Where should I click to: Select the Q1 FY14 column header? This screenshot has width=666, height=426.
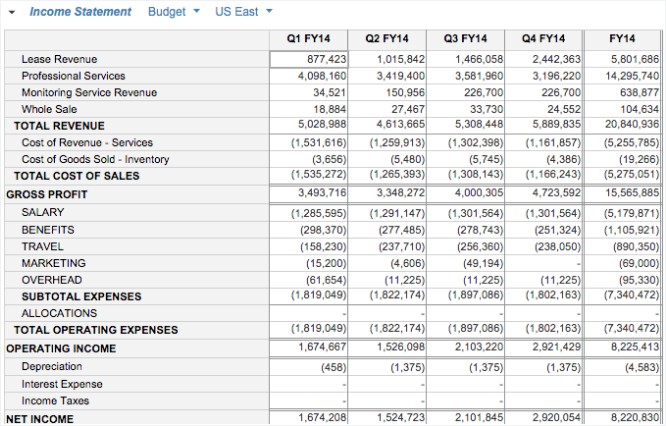pos(309,39)
